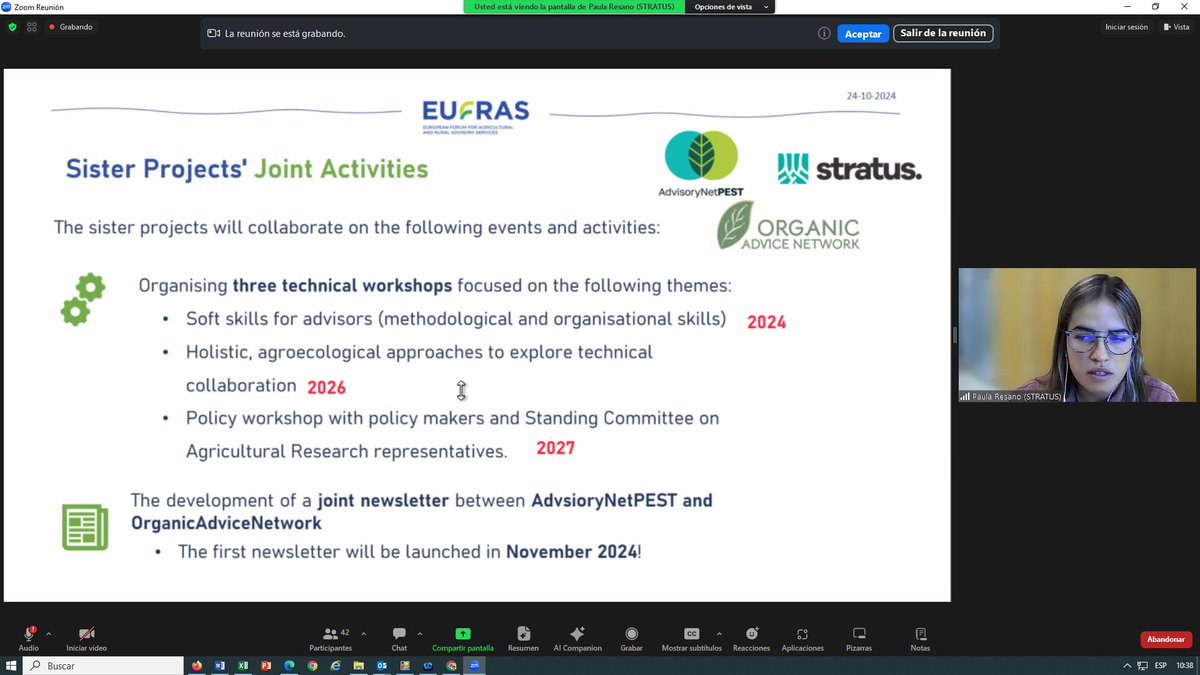Click the 10:38 taskbar clock

point(1184,665)
